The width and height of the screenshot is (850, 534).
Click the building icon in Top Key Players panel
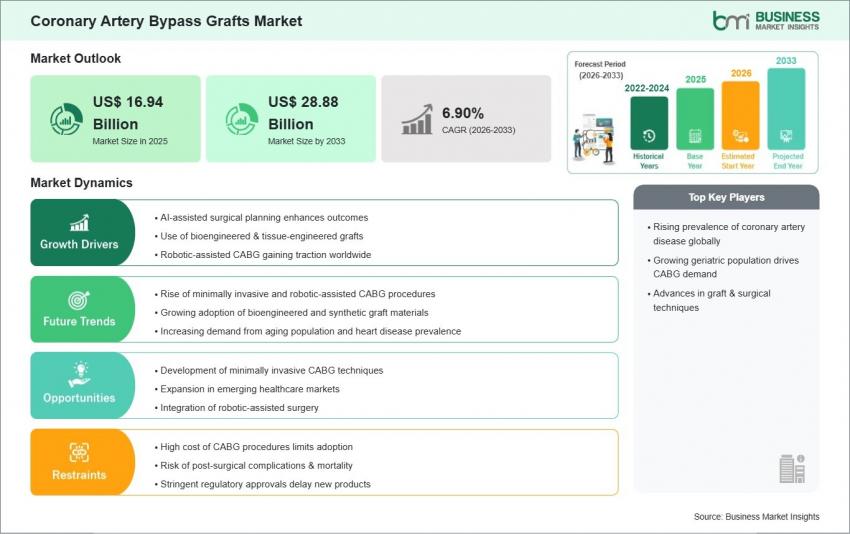(792, 468)
